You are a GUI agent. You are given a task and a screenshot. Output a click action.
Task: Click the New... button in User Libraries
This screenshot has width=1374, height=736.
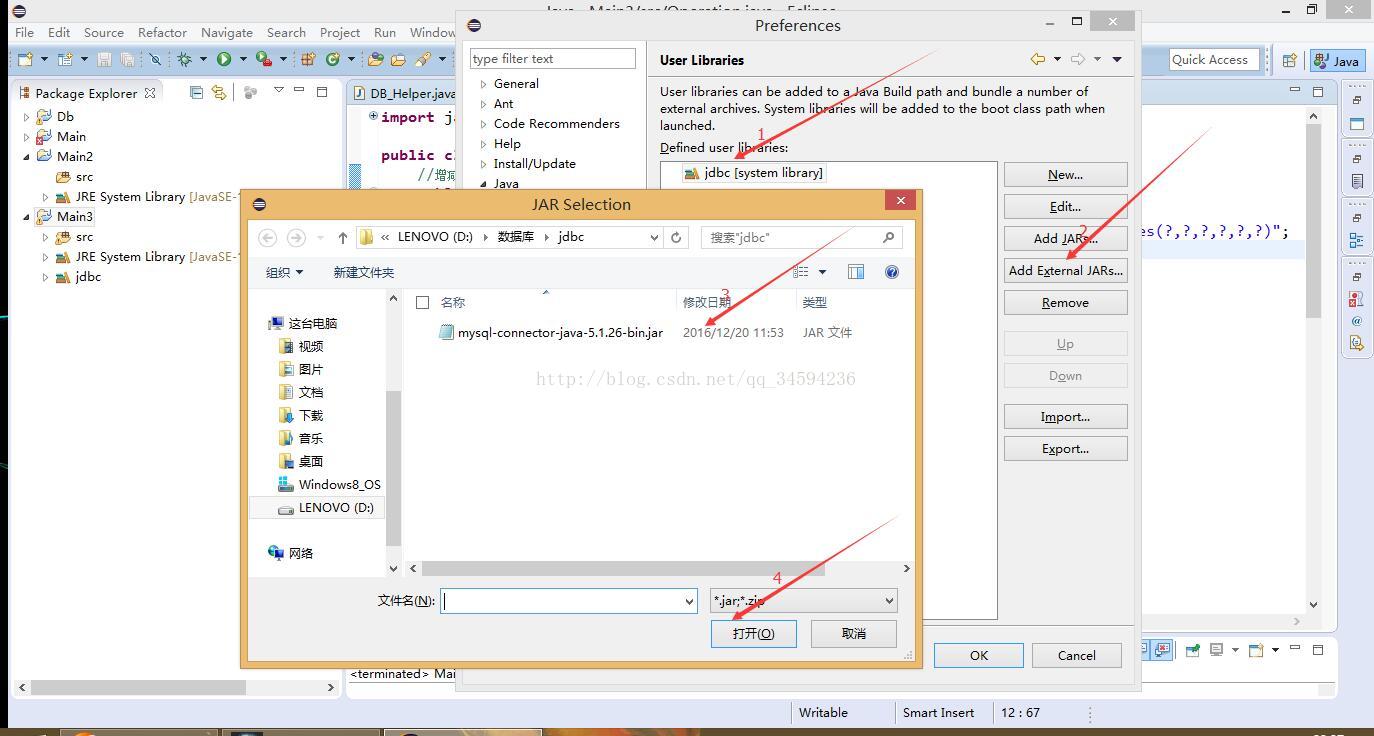pos(1065,174)
